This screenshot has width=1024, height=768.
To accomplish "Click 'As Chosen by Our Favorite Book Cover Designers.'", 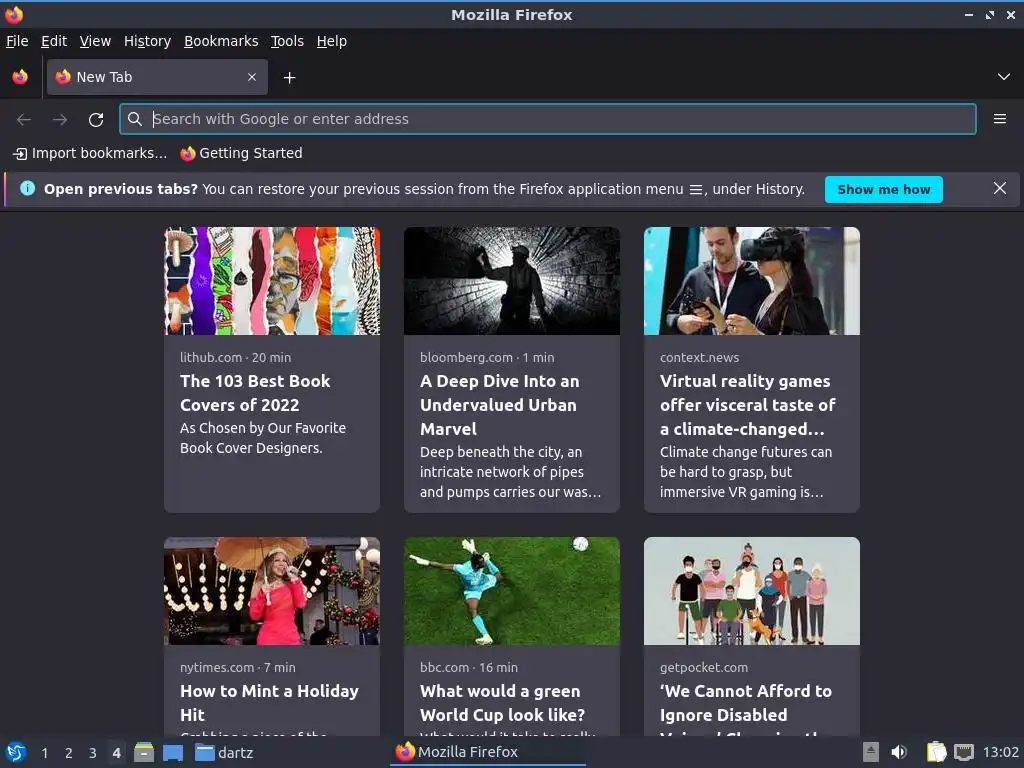I will tap(263, 438).
